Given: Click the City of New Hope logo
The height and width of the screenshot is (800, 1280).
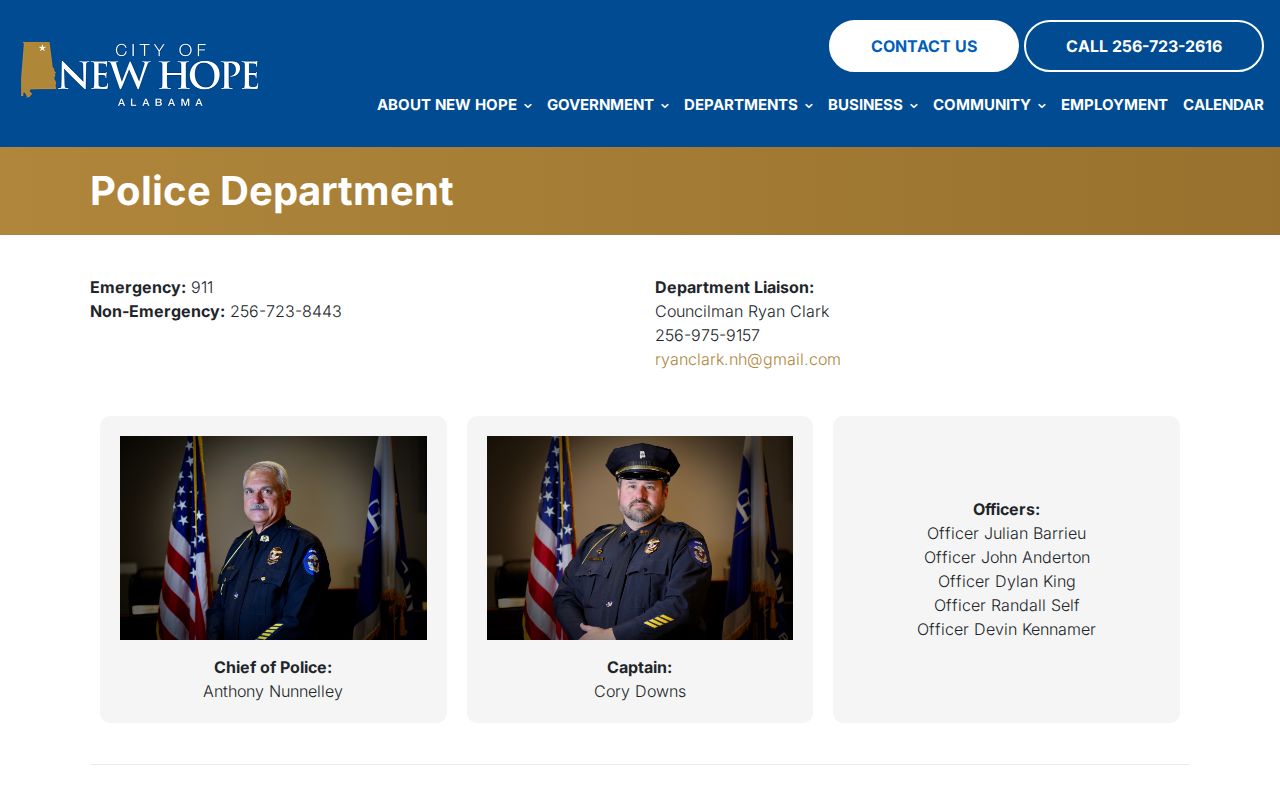Looking at the screenshot, I should (x=139, y=72).
